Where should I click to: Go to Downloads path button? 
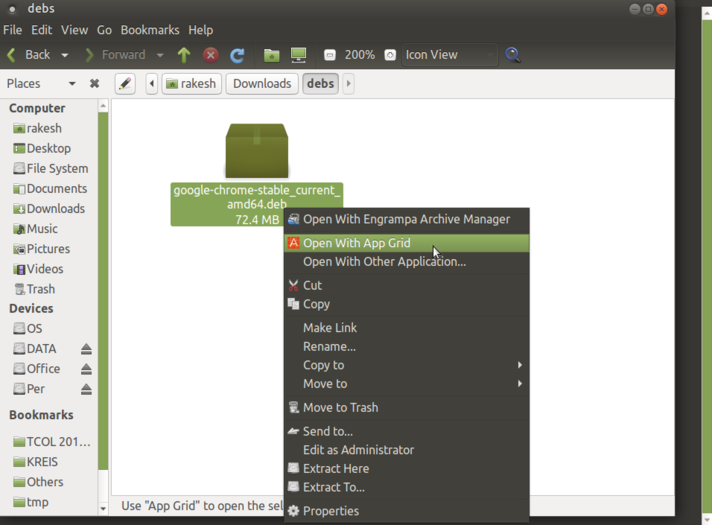[x=262, y=84]
